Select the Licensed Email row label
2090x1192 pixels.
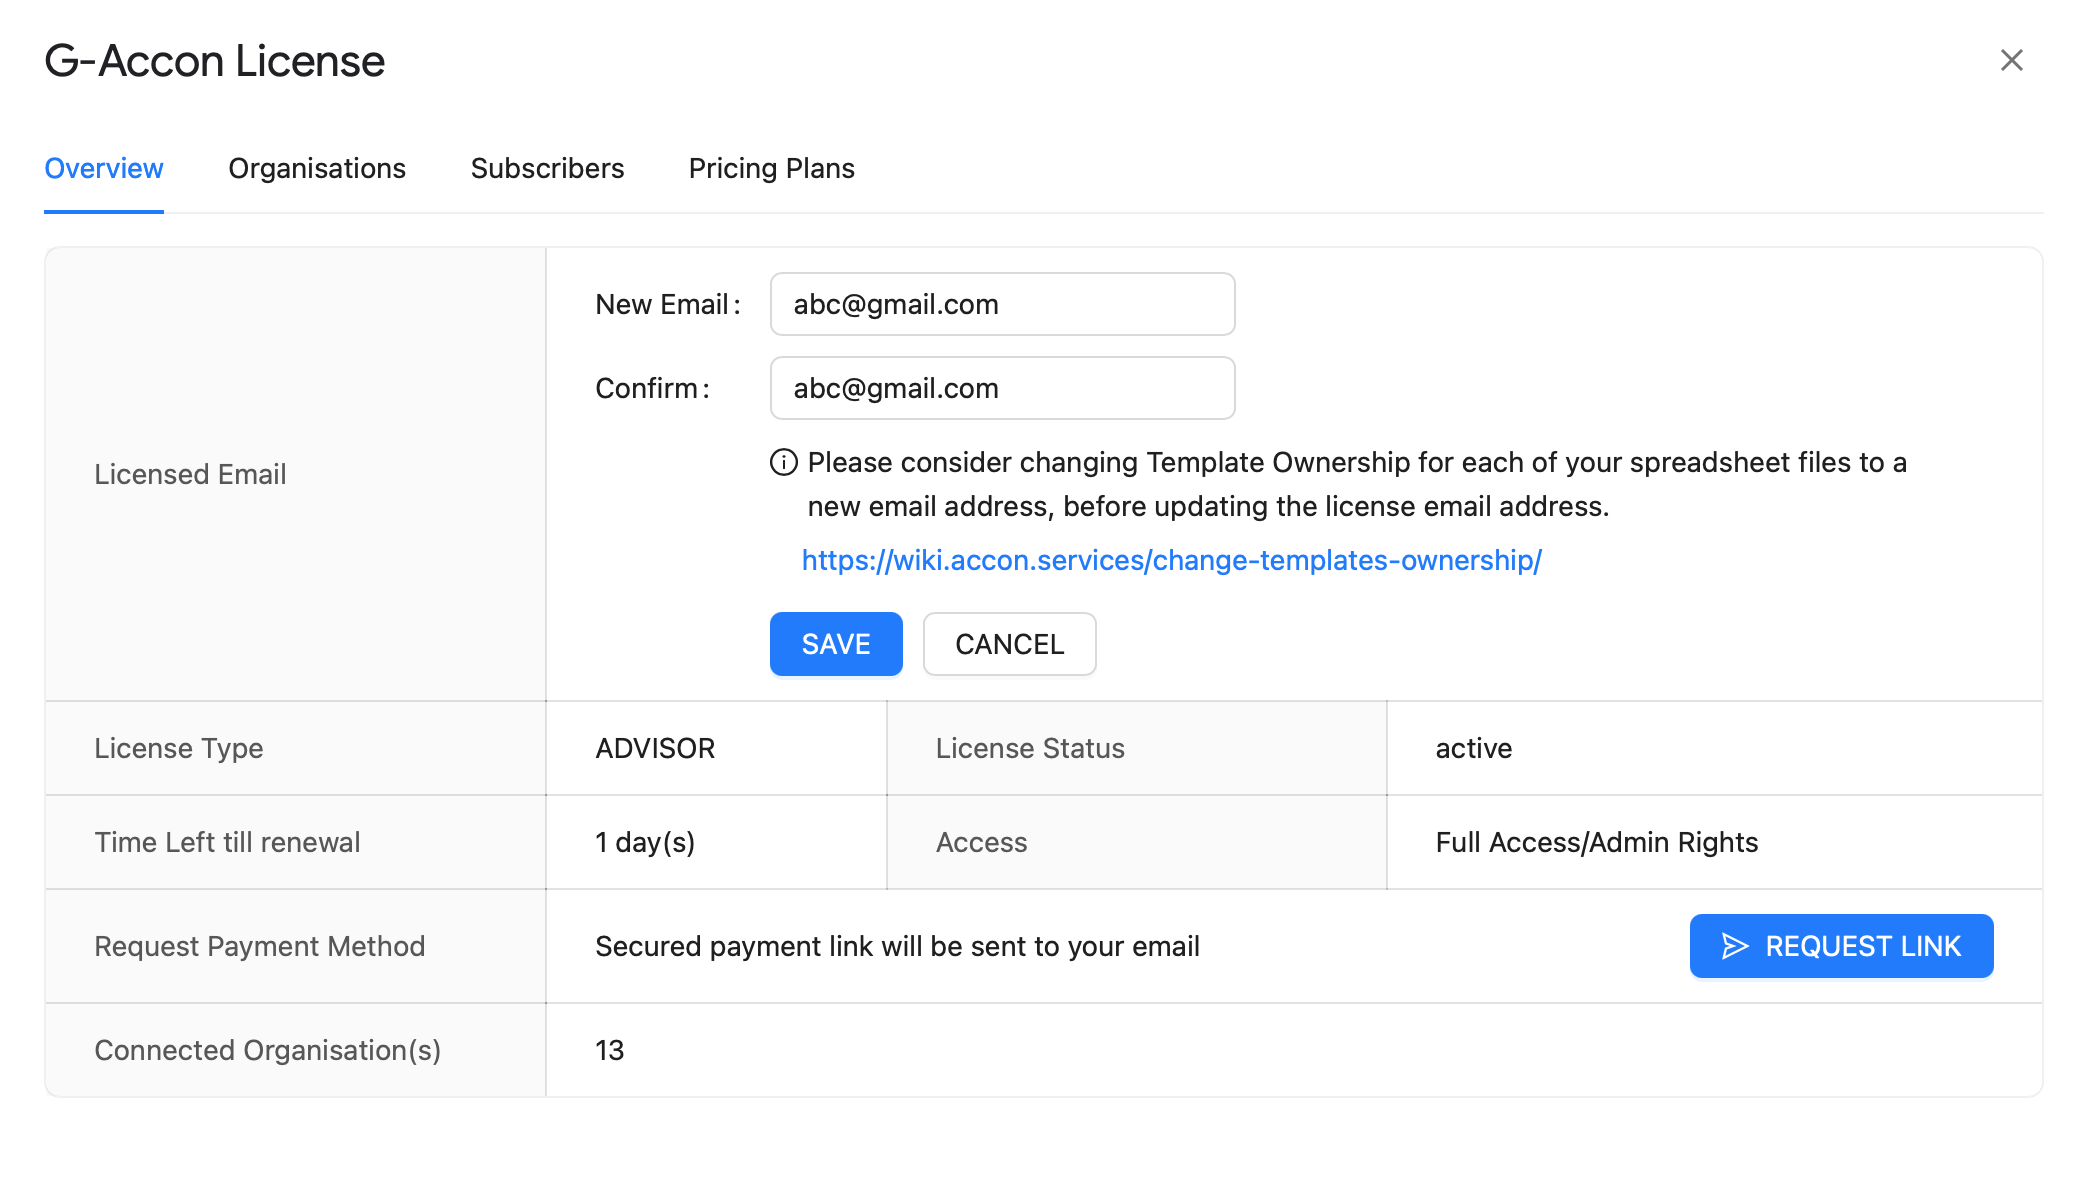(190, 474)
